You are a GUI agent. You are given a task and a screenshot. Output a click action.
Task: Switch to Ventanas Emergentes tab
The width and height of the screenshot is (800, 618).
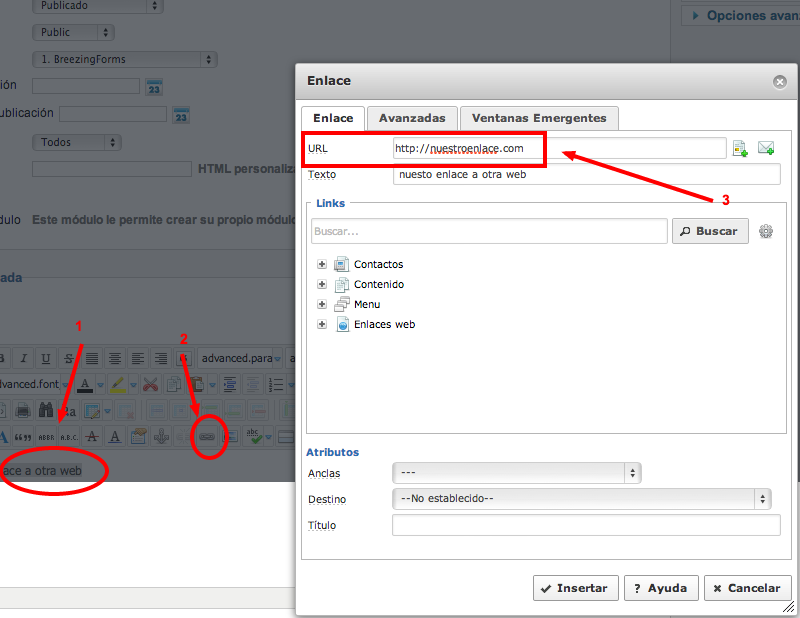(x=539, y=118)
